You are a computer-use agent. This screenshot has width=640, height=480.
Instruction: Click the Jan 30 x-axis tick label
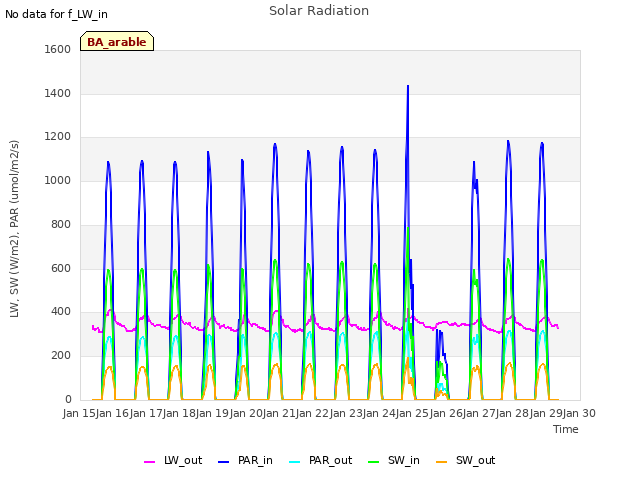(579, 413)
